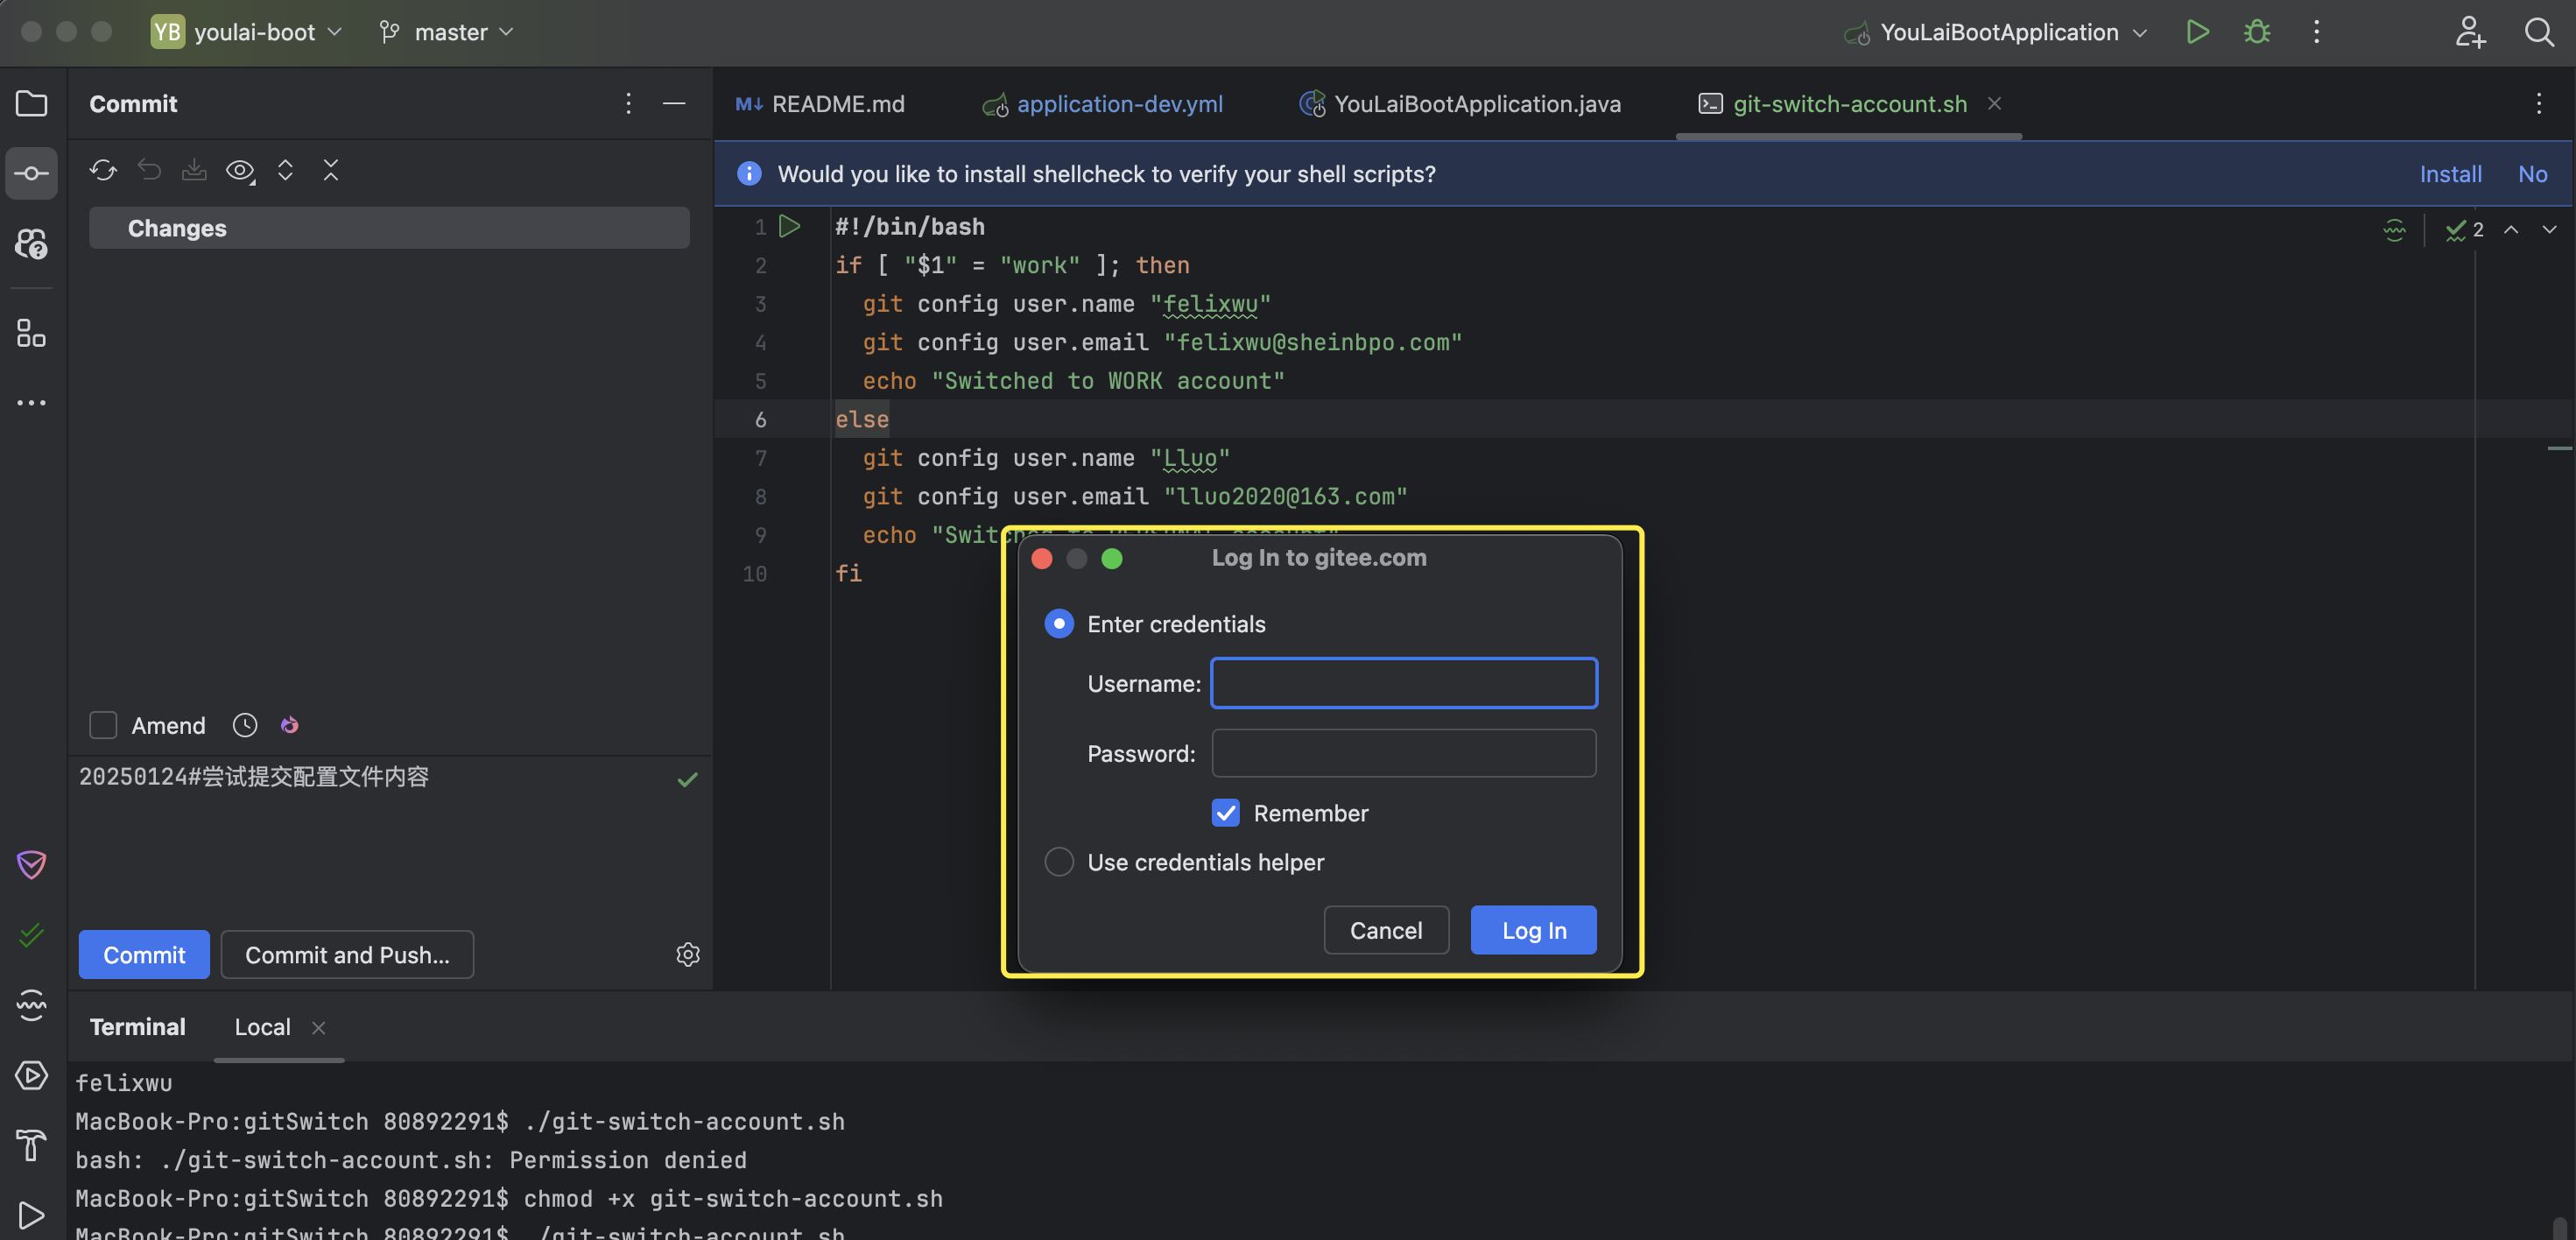Open the Build hammer tool icon

pyautogui.click(x=31, y=1145)
